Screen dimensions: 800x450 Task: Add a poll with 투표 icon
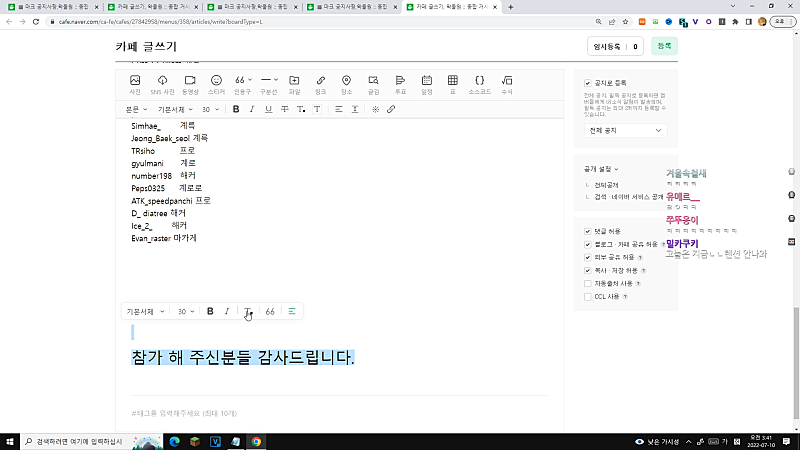[x=400, y=85]
